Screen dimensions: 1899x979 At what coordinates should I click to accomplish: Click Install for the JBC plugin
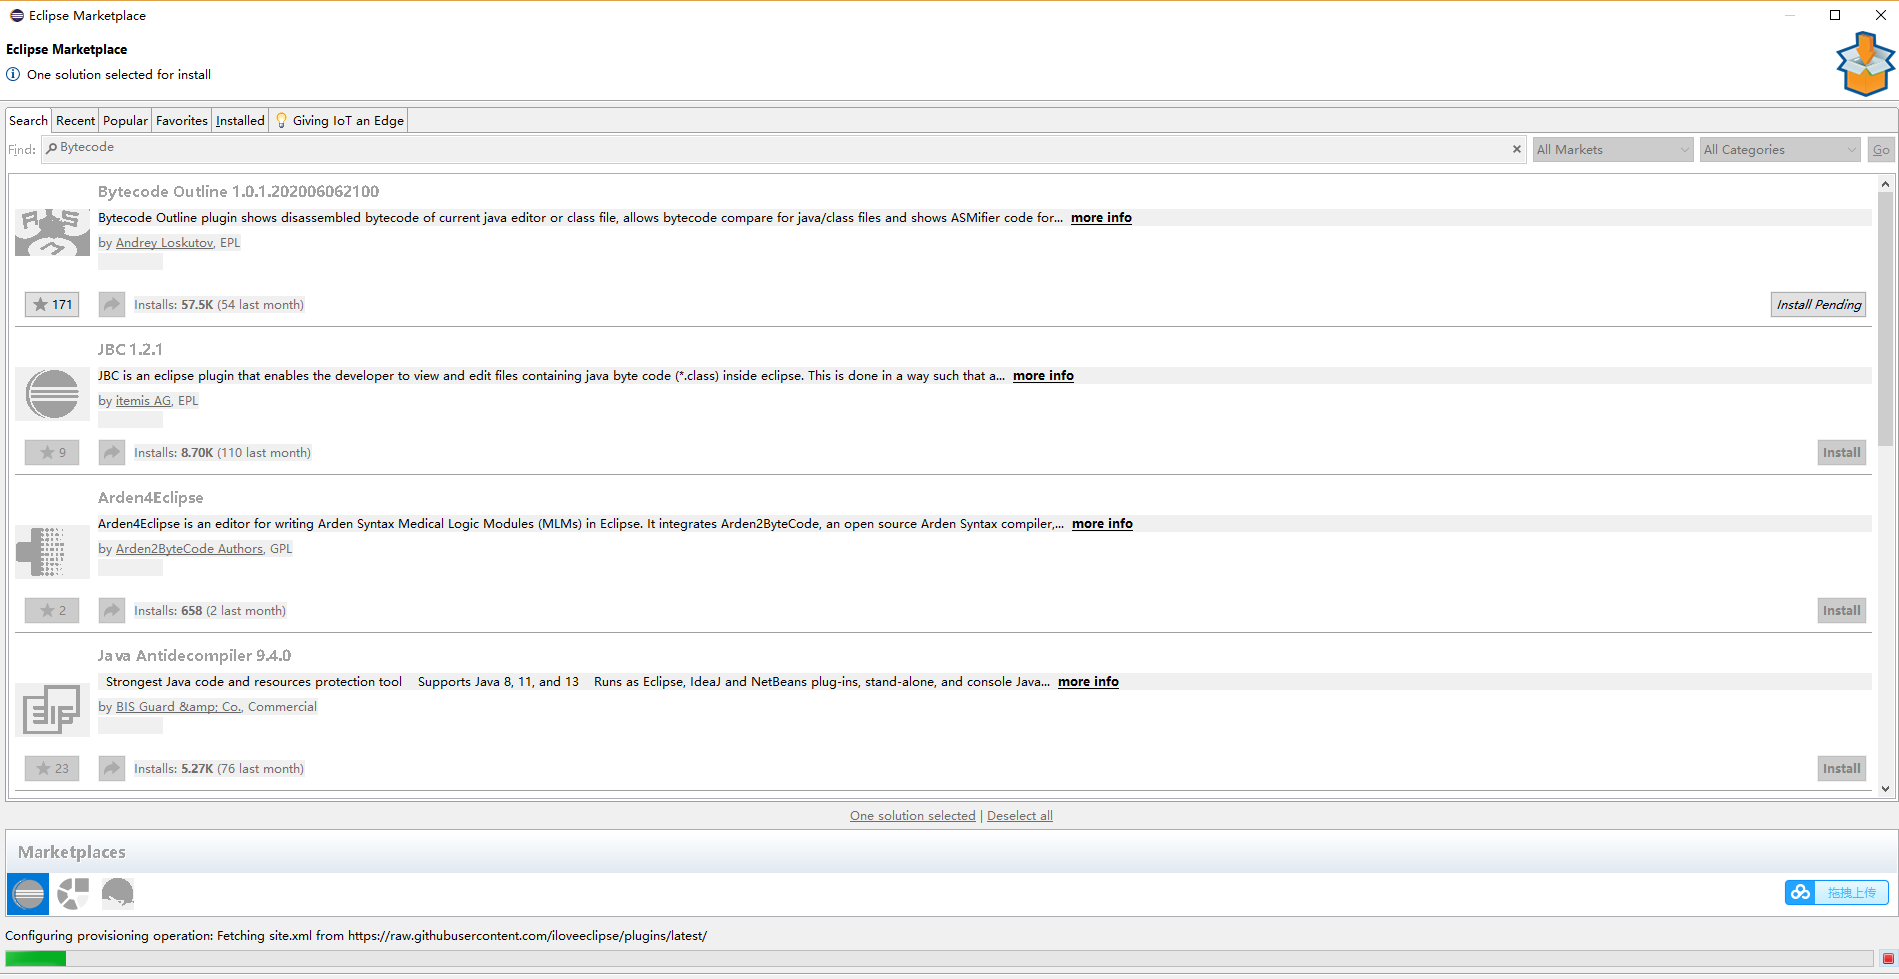coord(1841,452)
